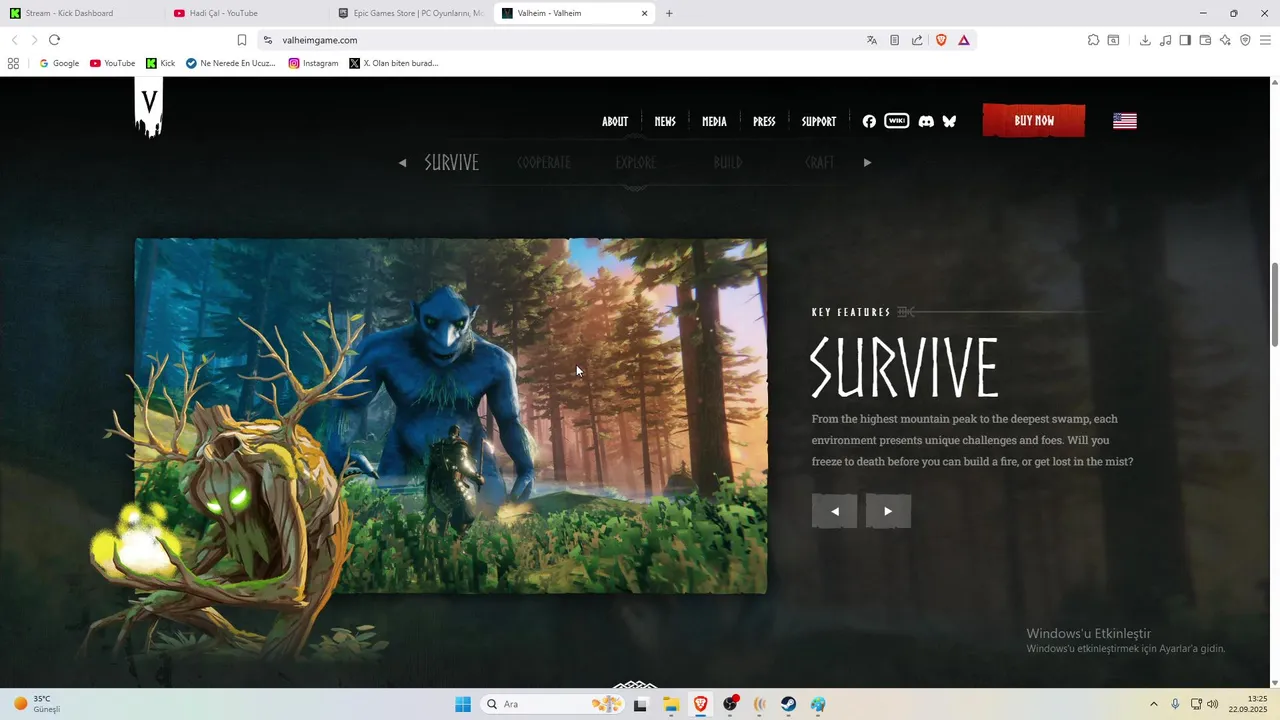Select the CRAFT feature tab
Screen dimensions: 1280x720
tap(819, 162)
